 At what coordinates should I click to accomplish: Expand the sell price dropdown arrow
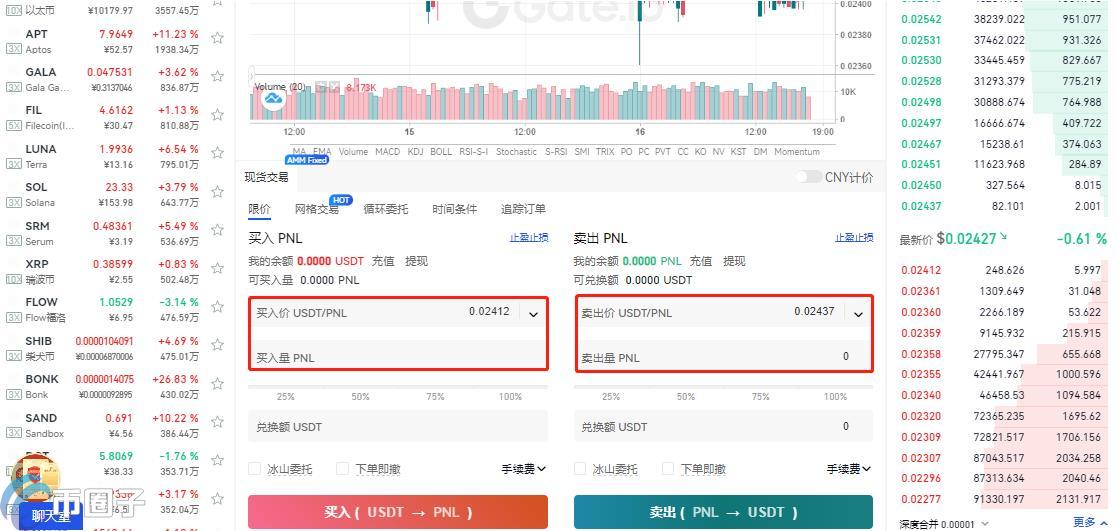(858, 314)
